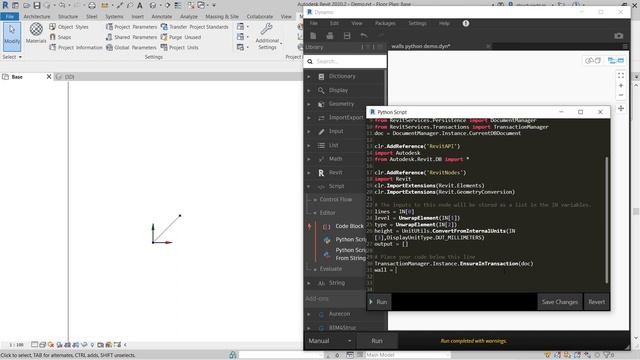Screen dimensions: 640x360
Task: Open Manual run mode dropdown in Dynamo
Action: (330, 340)
